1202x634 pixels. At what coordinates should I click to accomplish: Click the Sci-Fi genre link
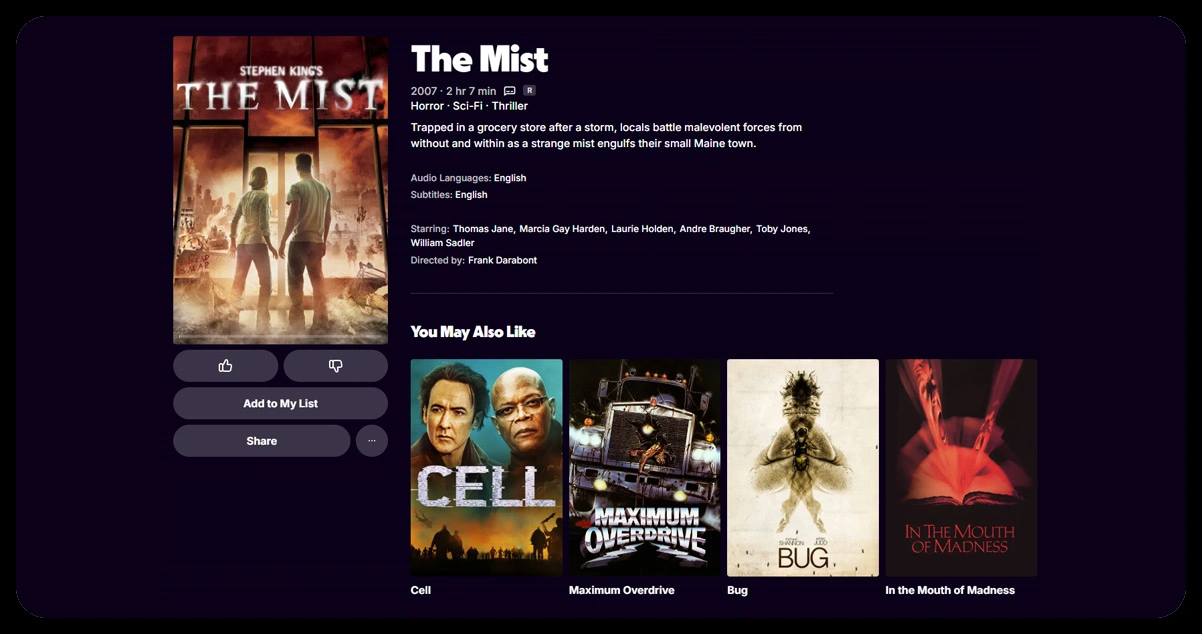tap(469, 106)
